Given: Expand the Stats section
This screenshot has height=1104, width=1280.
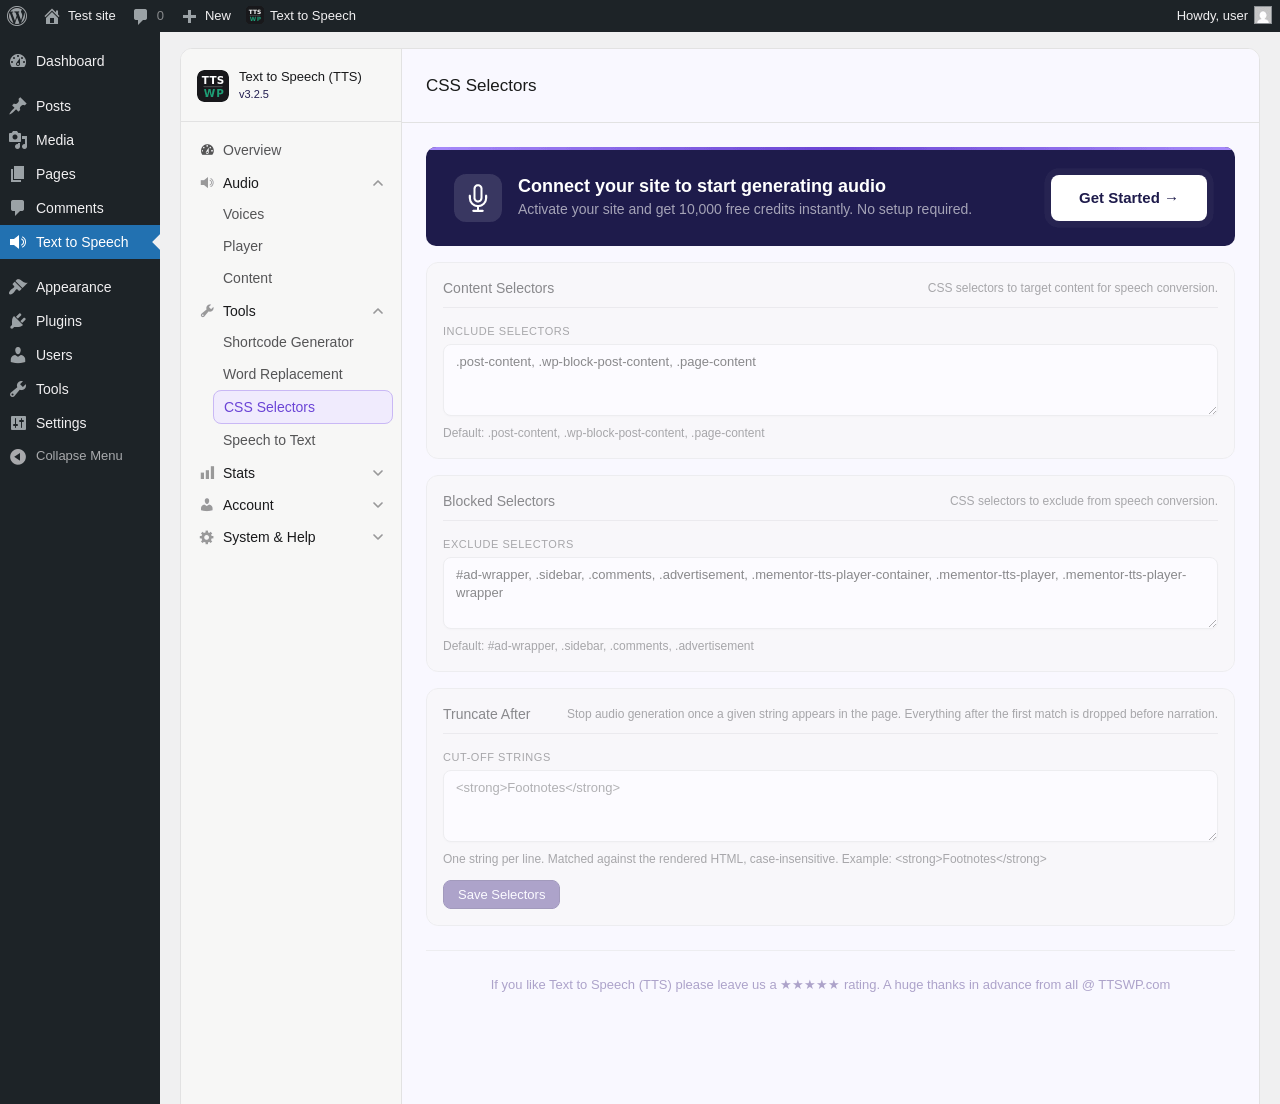Looking at the screenshot, I should [291, 473].
